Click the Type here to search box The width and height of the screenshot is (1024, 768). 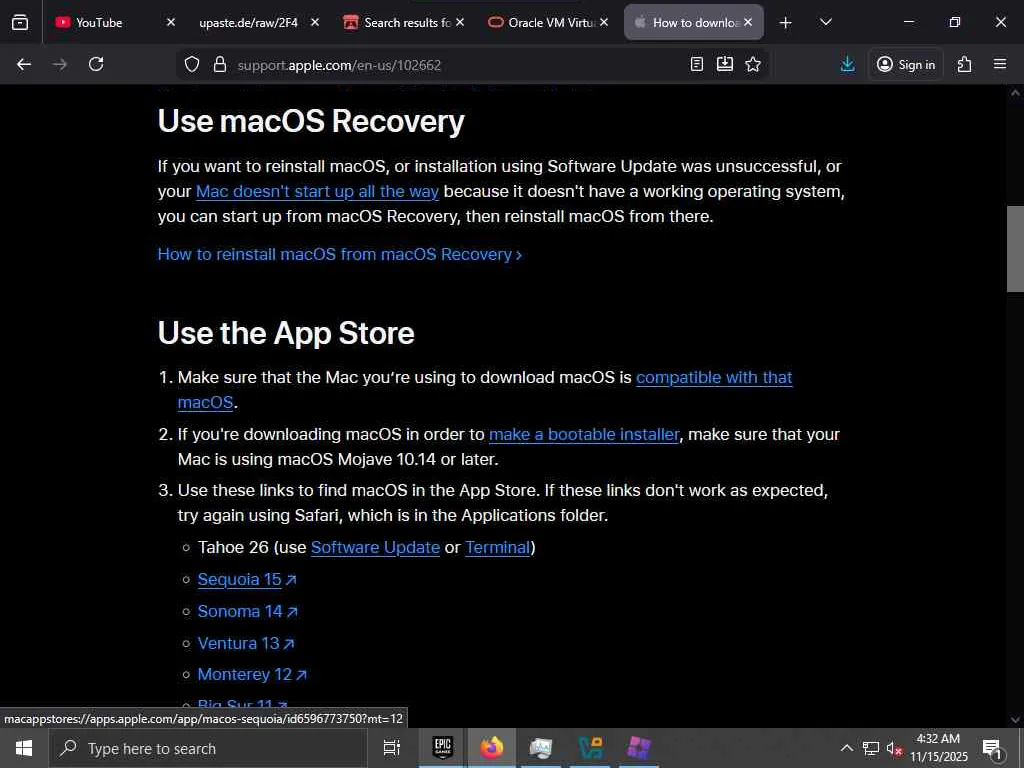click(x=208, y=748)
